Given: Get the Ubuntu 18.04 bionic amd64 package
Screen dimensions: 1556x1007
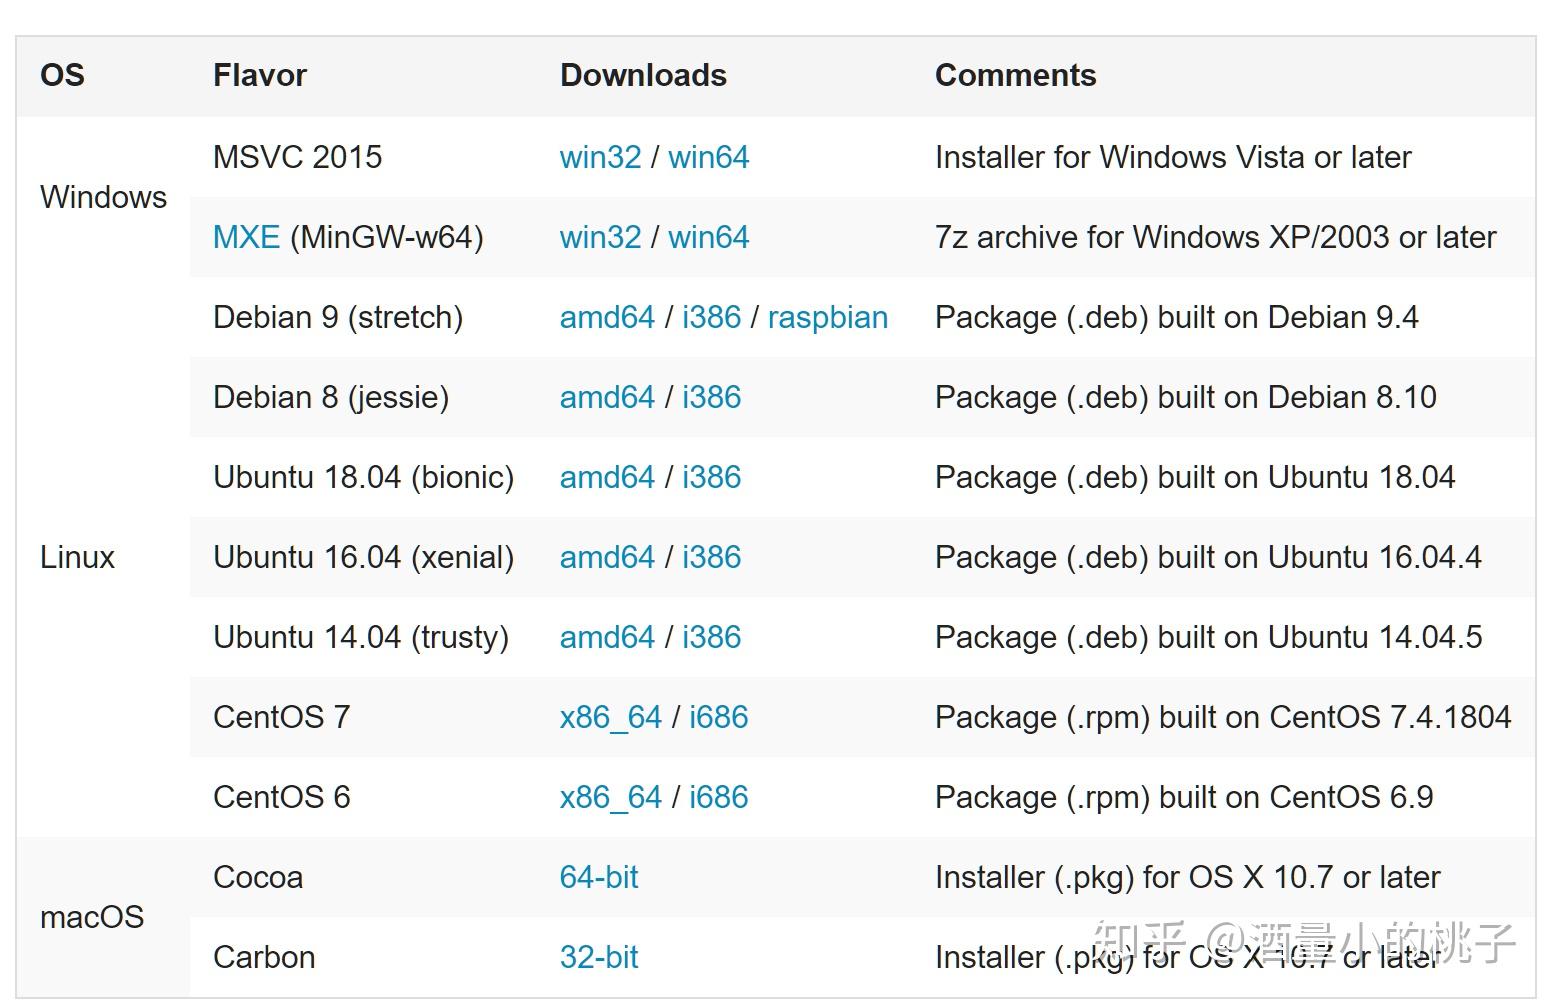Looking at the screenshot, I should 607,477.
